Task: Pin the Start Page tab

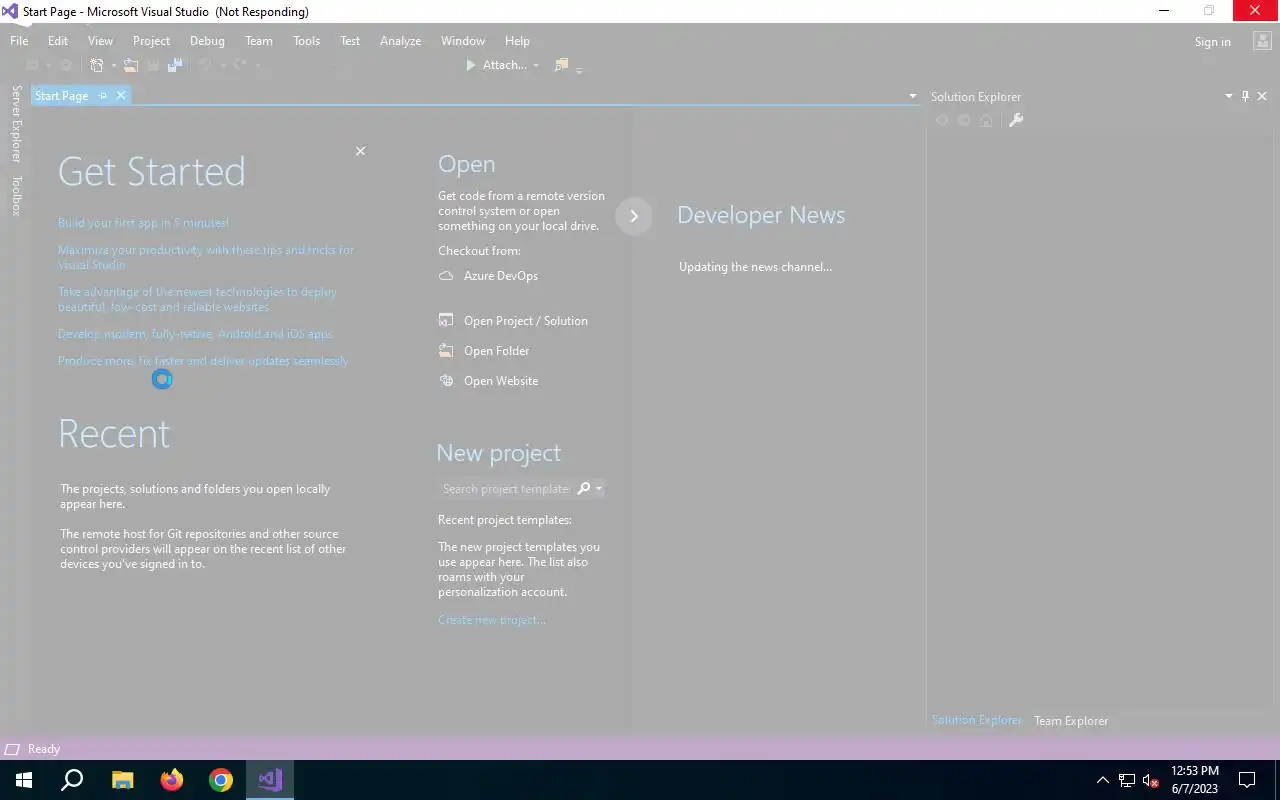Action: coord(102,96)
